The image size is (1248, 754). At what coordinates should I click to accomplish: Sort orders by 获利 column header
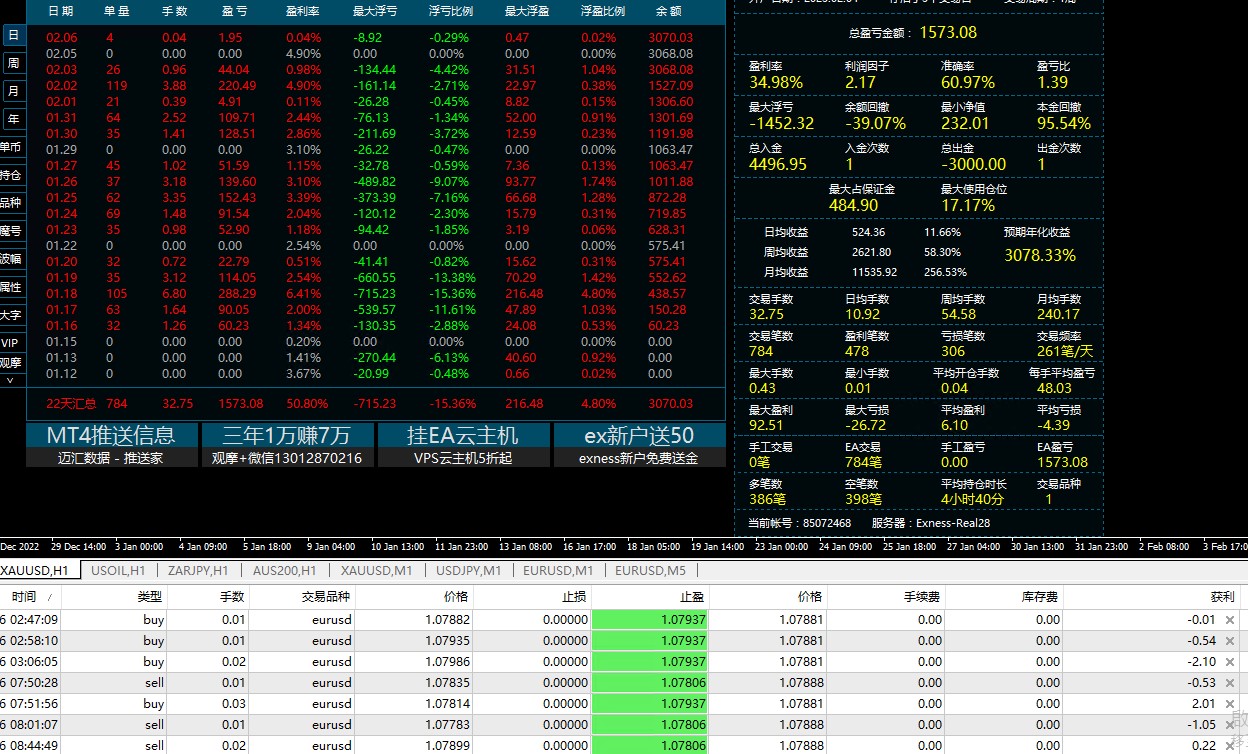pyautogui.click(x=1152, y=596)
